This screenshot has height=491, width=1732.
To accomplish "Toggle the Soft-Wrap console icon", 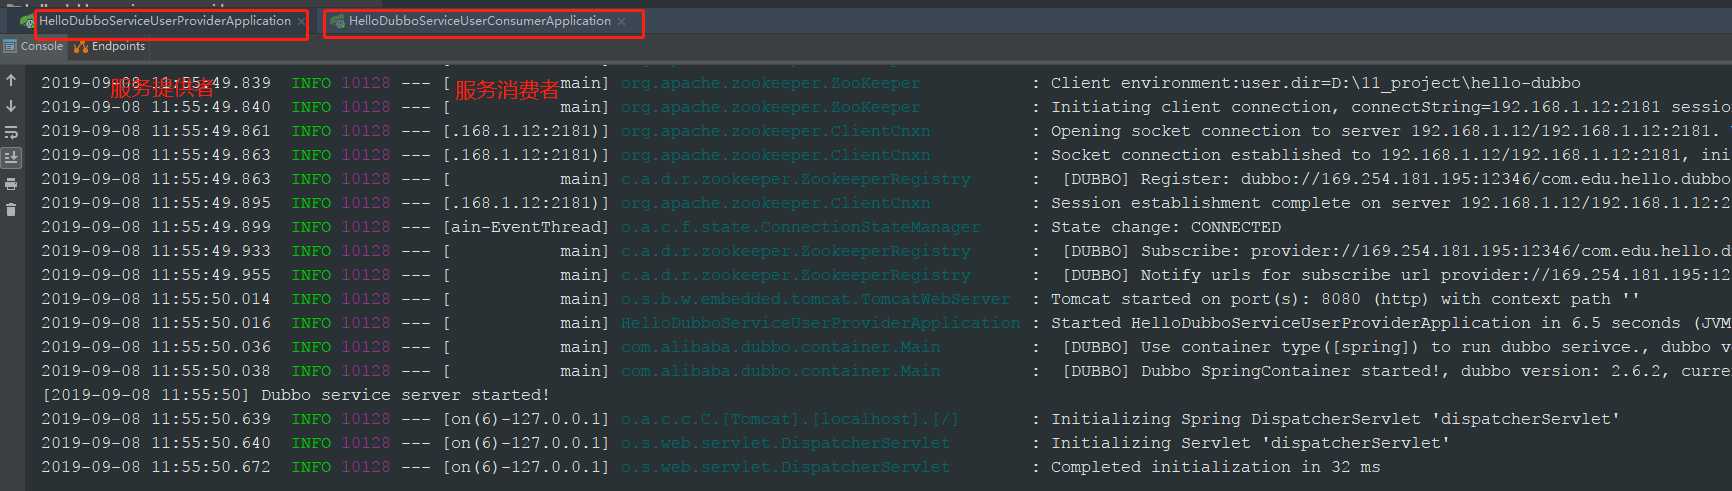I will click(11, 132).
